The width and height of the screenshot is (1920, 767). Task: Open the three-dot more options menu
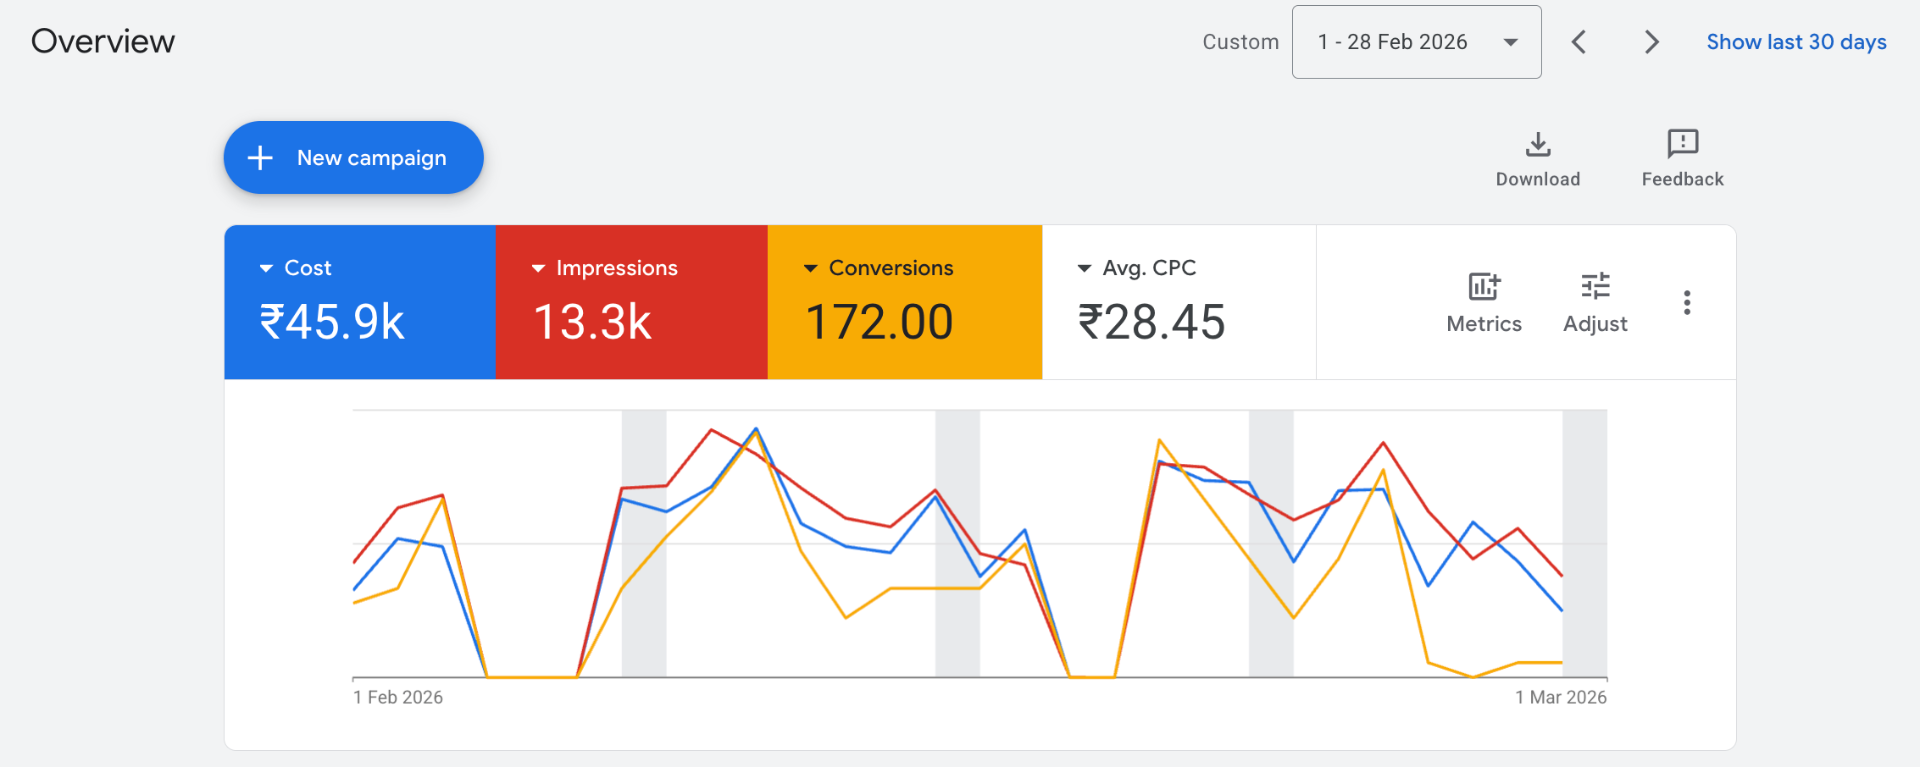tap(1687, 303)
